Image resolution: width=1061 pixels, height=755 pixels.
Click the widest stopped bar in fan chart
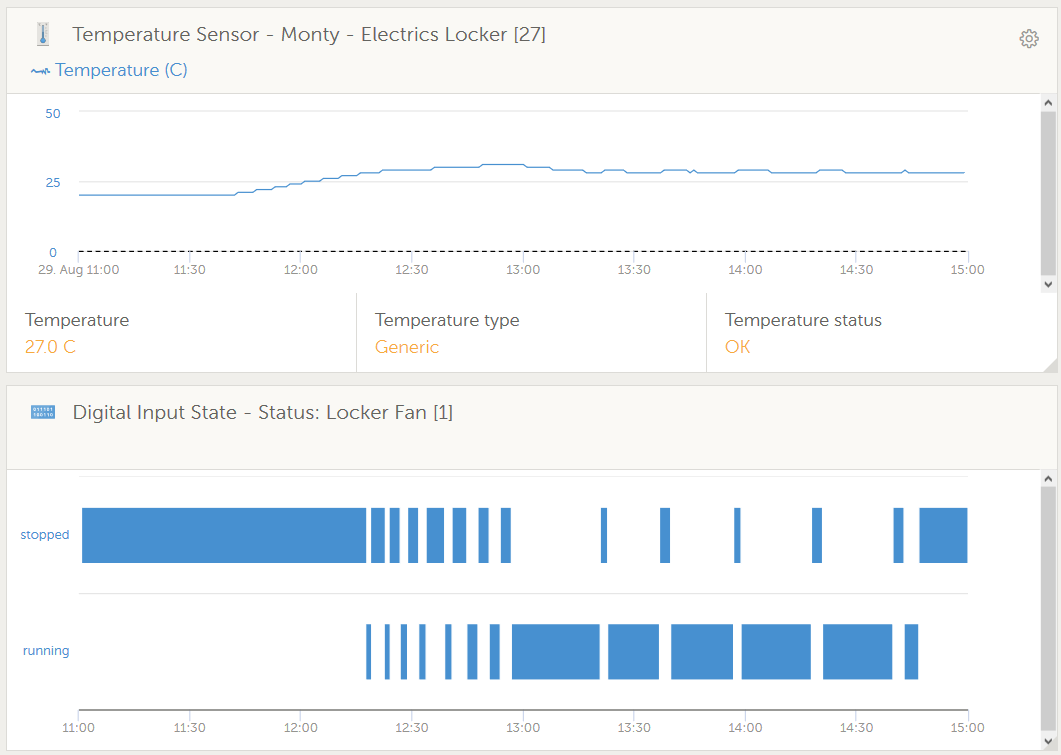[x=224, y=535]
